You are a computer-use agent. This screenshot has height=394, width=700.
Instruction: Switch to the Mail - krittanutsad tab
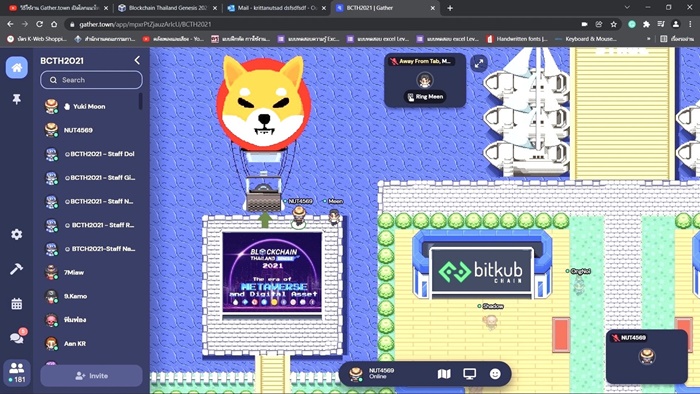[x=277, y=8]
